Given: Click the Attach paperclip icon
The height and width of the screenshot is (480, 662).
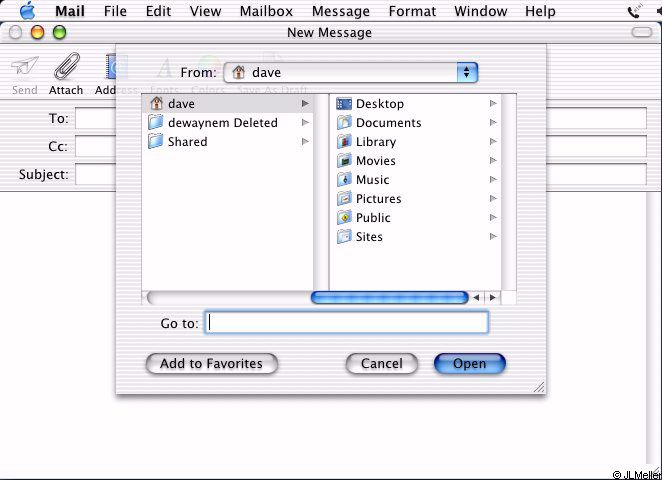Looking at the screenshot, I should 67,66.
